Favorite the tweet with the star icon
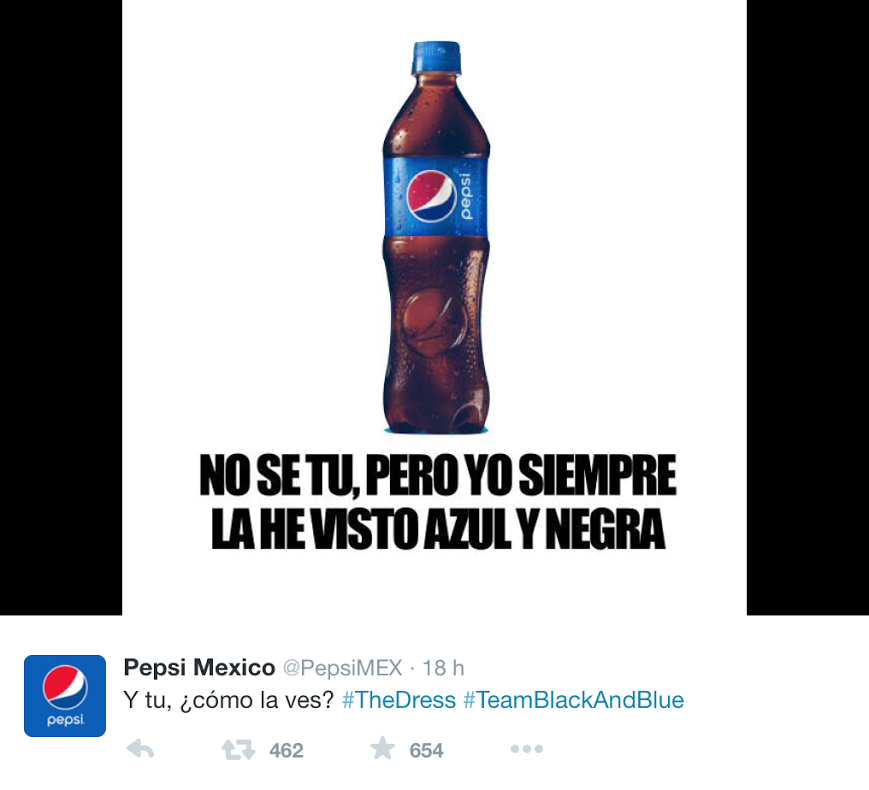The height and width of the screenshot is (790, 869). pyautogui.click(x=382, y=748)
